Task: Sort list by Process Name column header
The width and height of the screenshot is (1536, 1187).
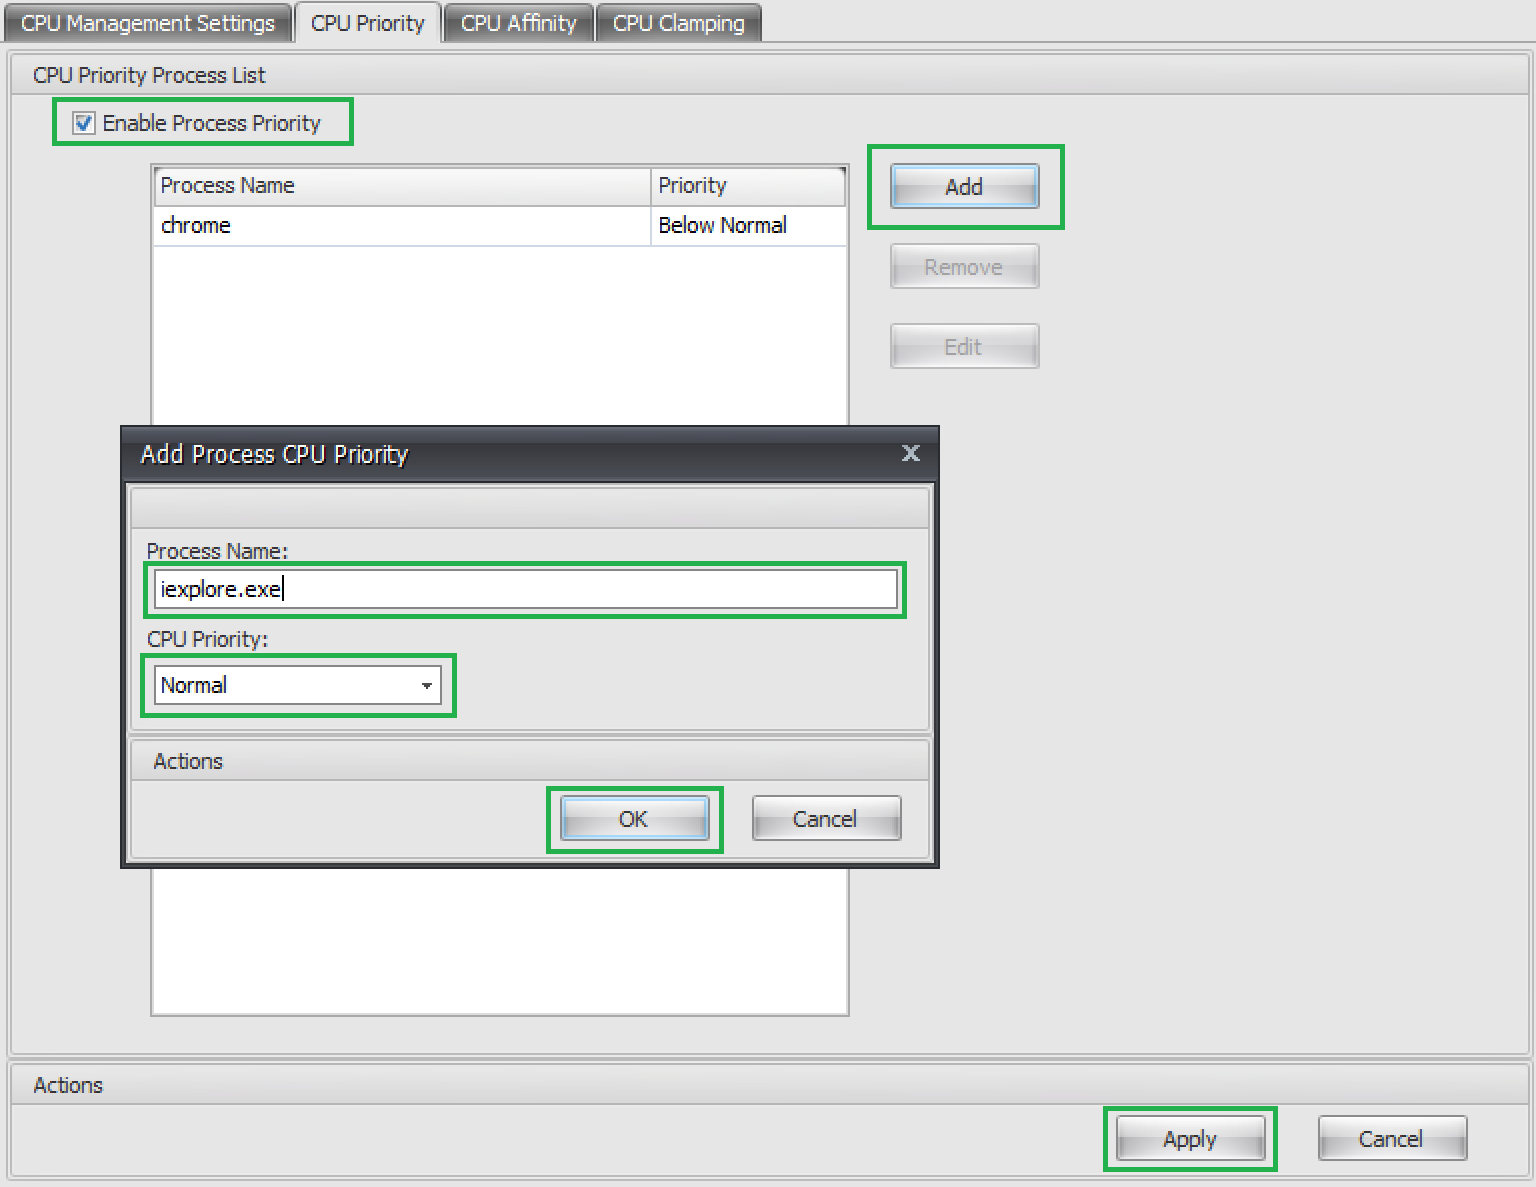Action: 400,186
